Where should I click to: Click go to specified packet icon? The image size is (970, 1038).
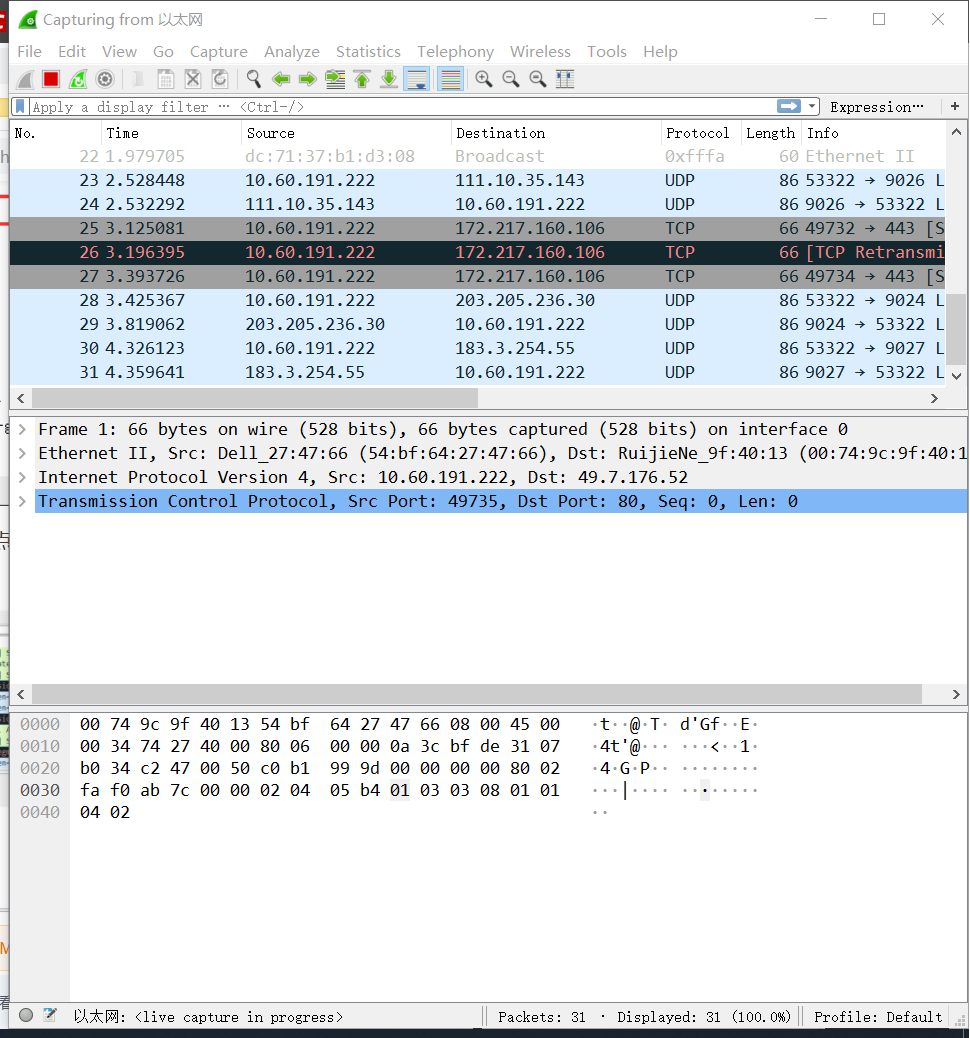pos(335,79)
